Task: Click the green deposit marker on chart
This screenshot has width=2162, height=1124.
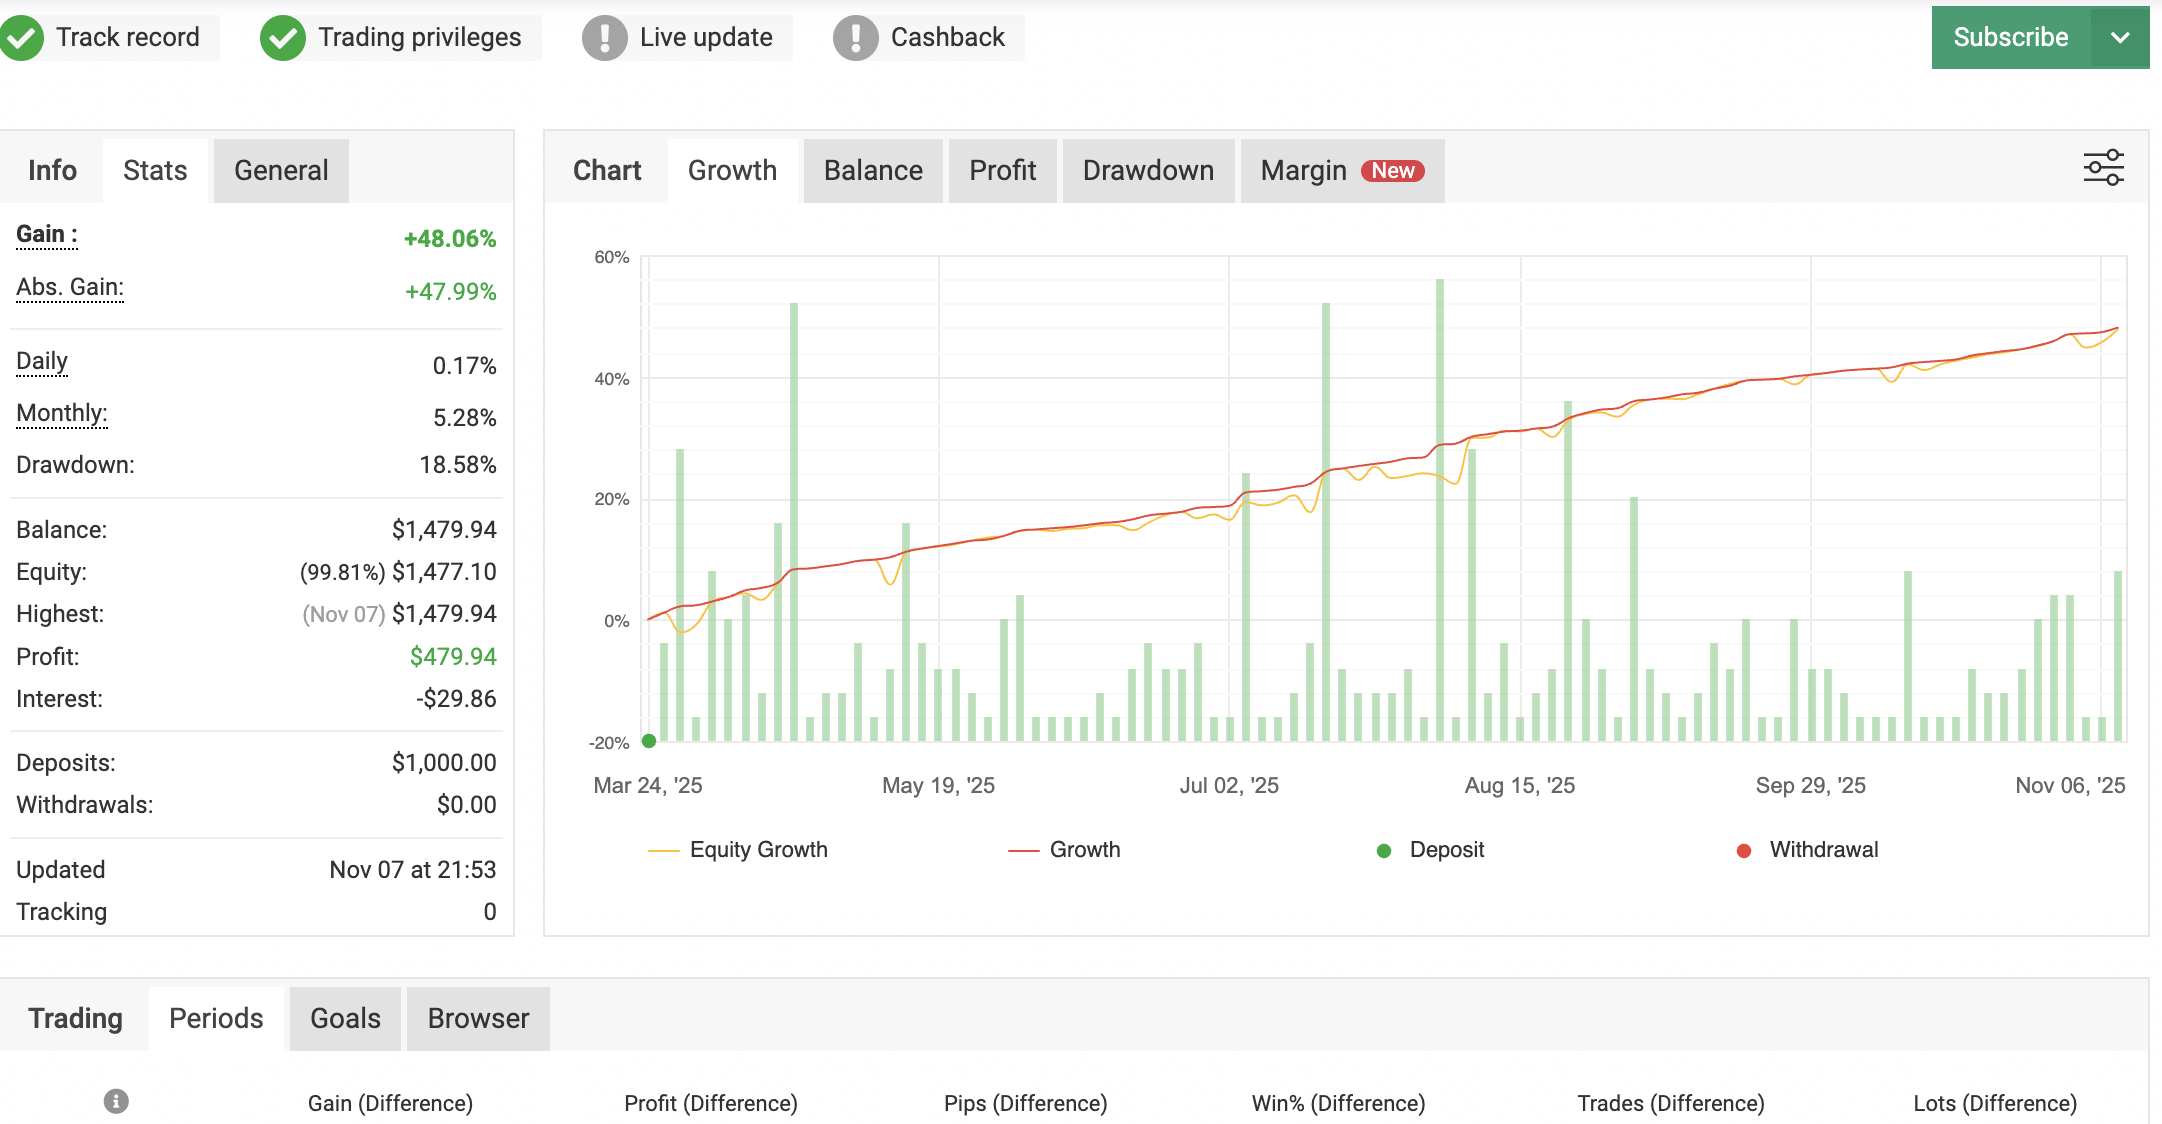Action: 649,741
